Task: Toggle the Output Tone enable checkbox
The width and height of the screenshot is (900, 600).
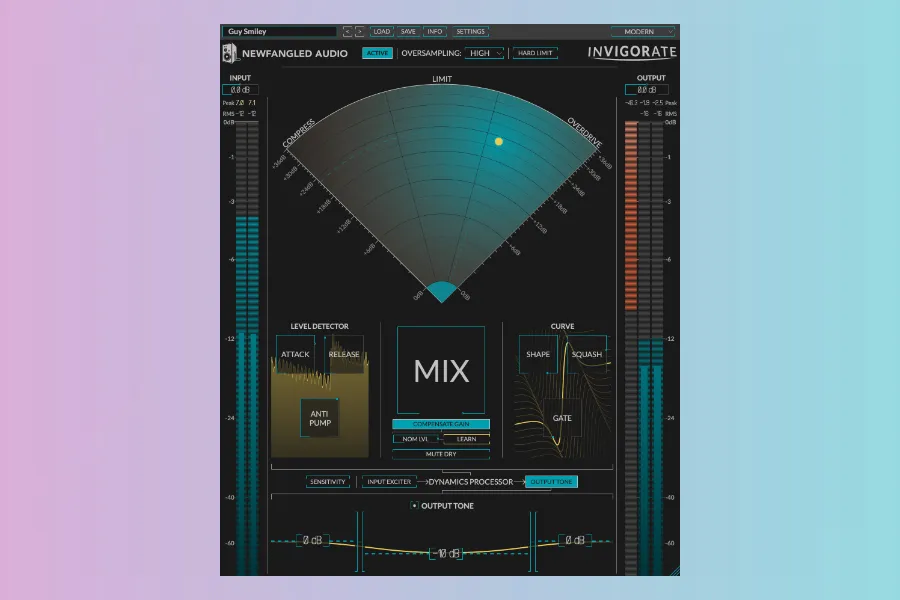Action: click(x=415, y=506)
